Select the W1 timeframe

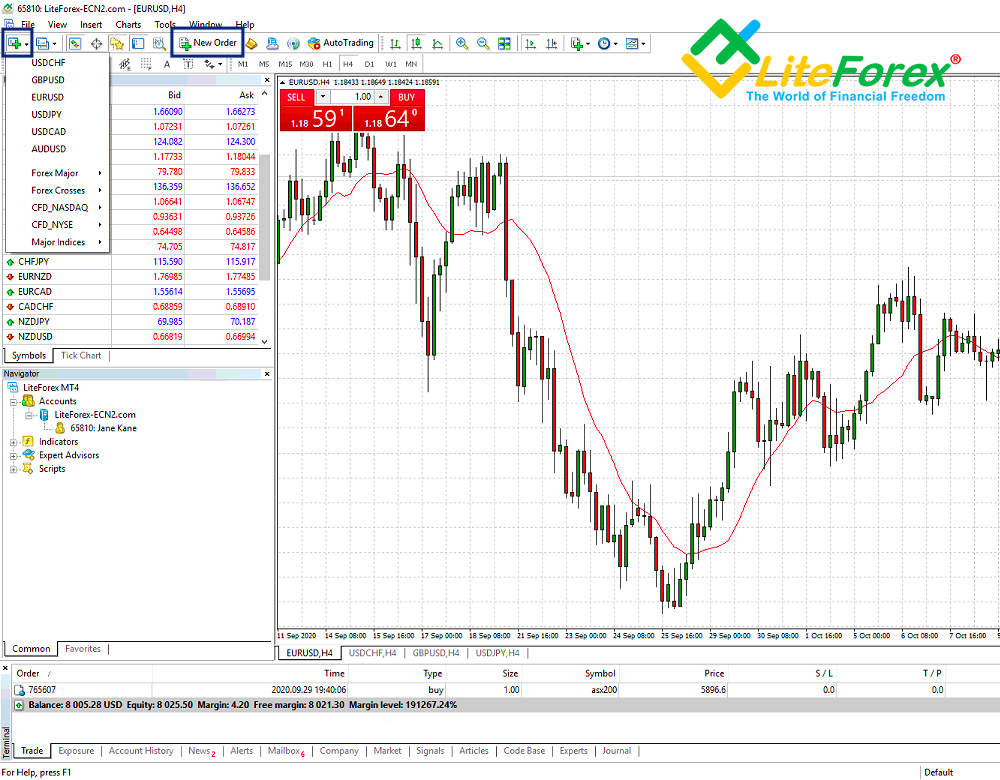pyautogui.click(x=390, y=64)
